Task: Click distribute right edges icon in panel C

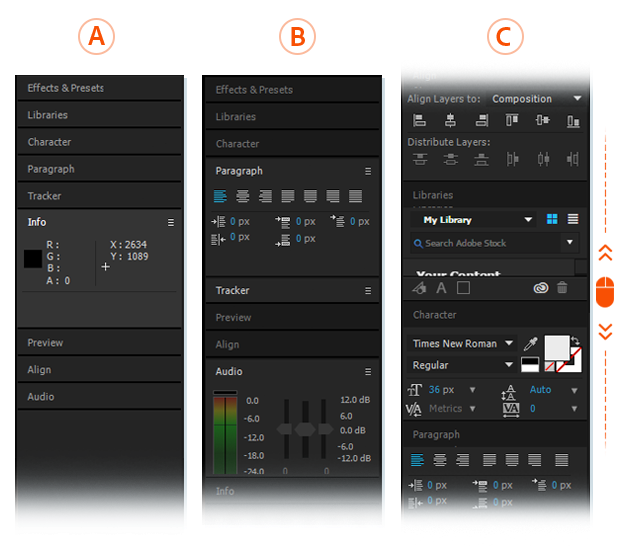Action: click(573, 159)
